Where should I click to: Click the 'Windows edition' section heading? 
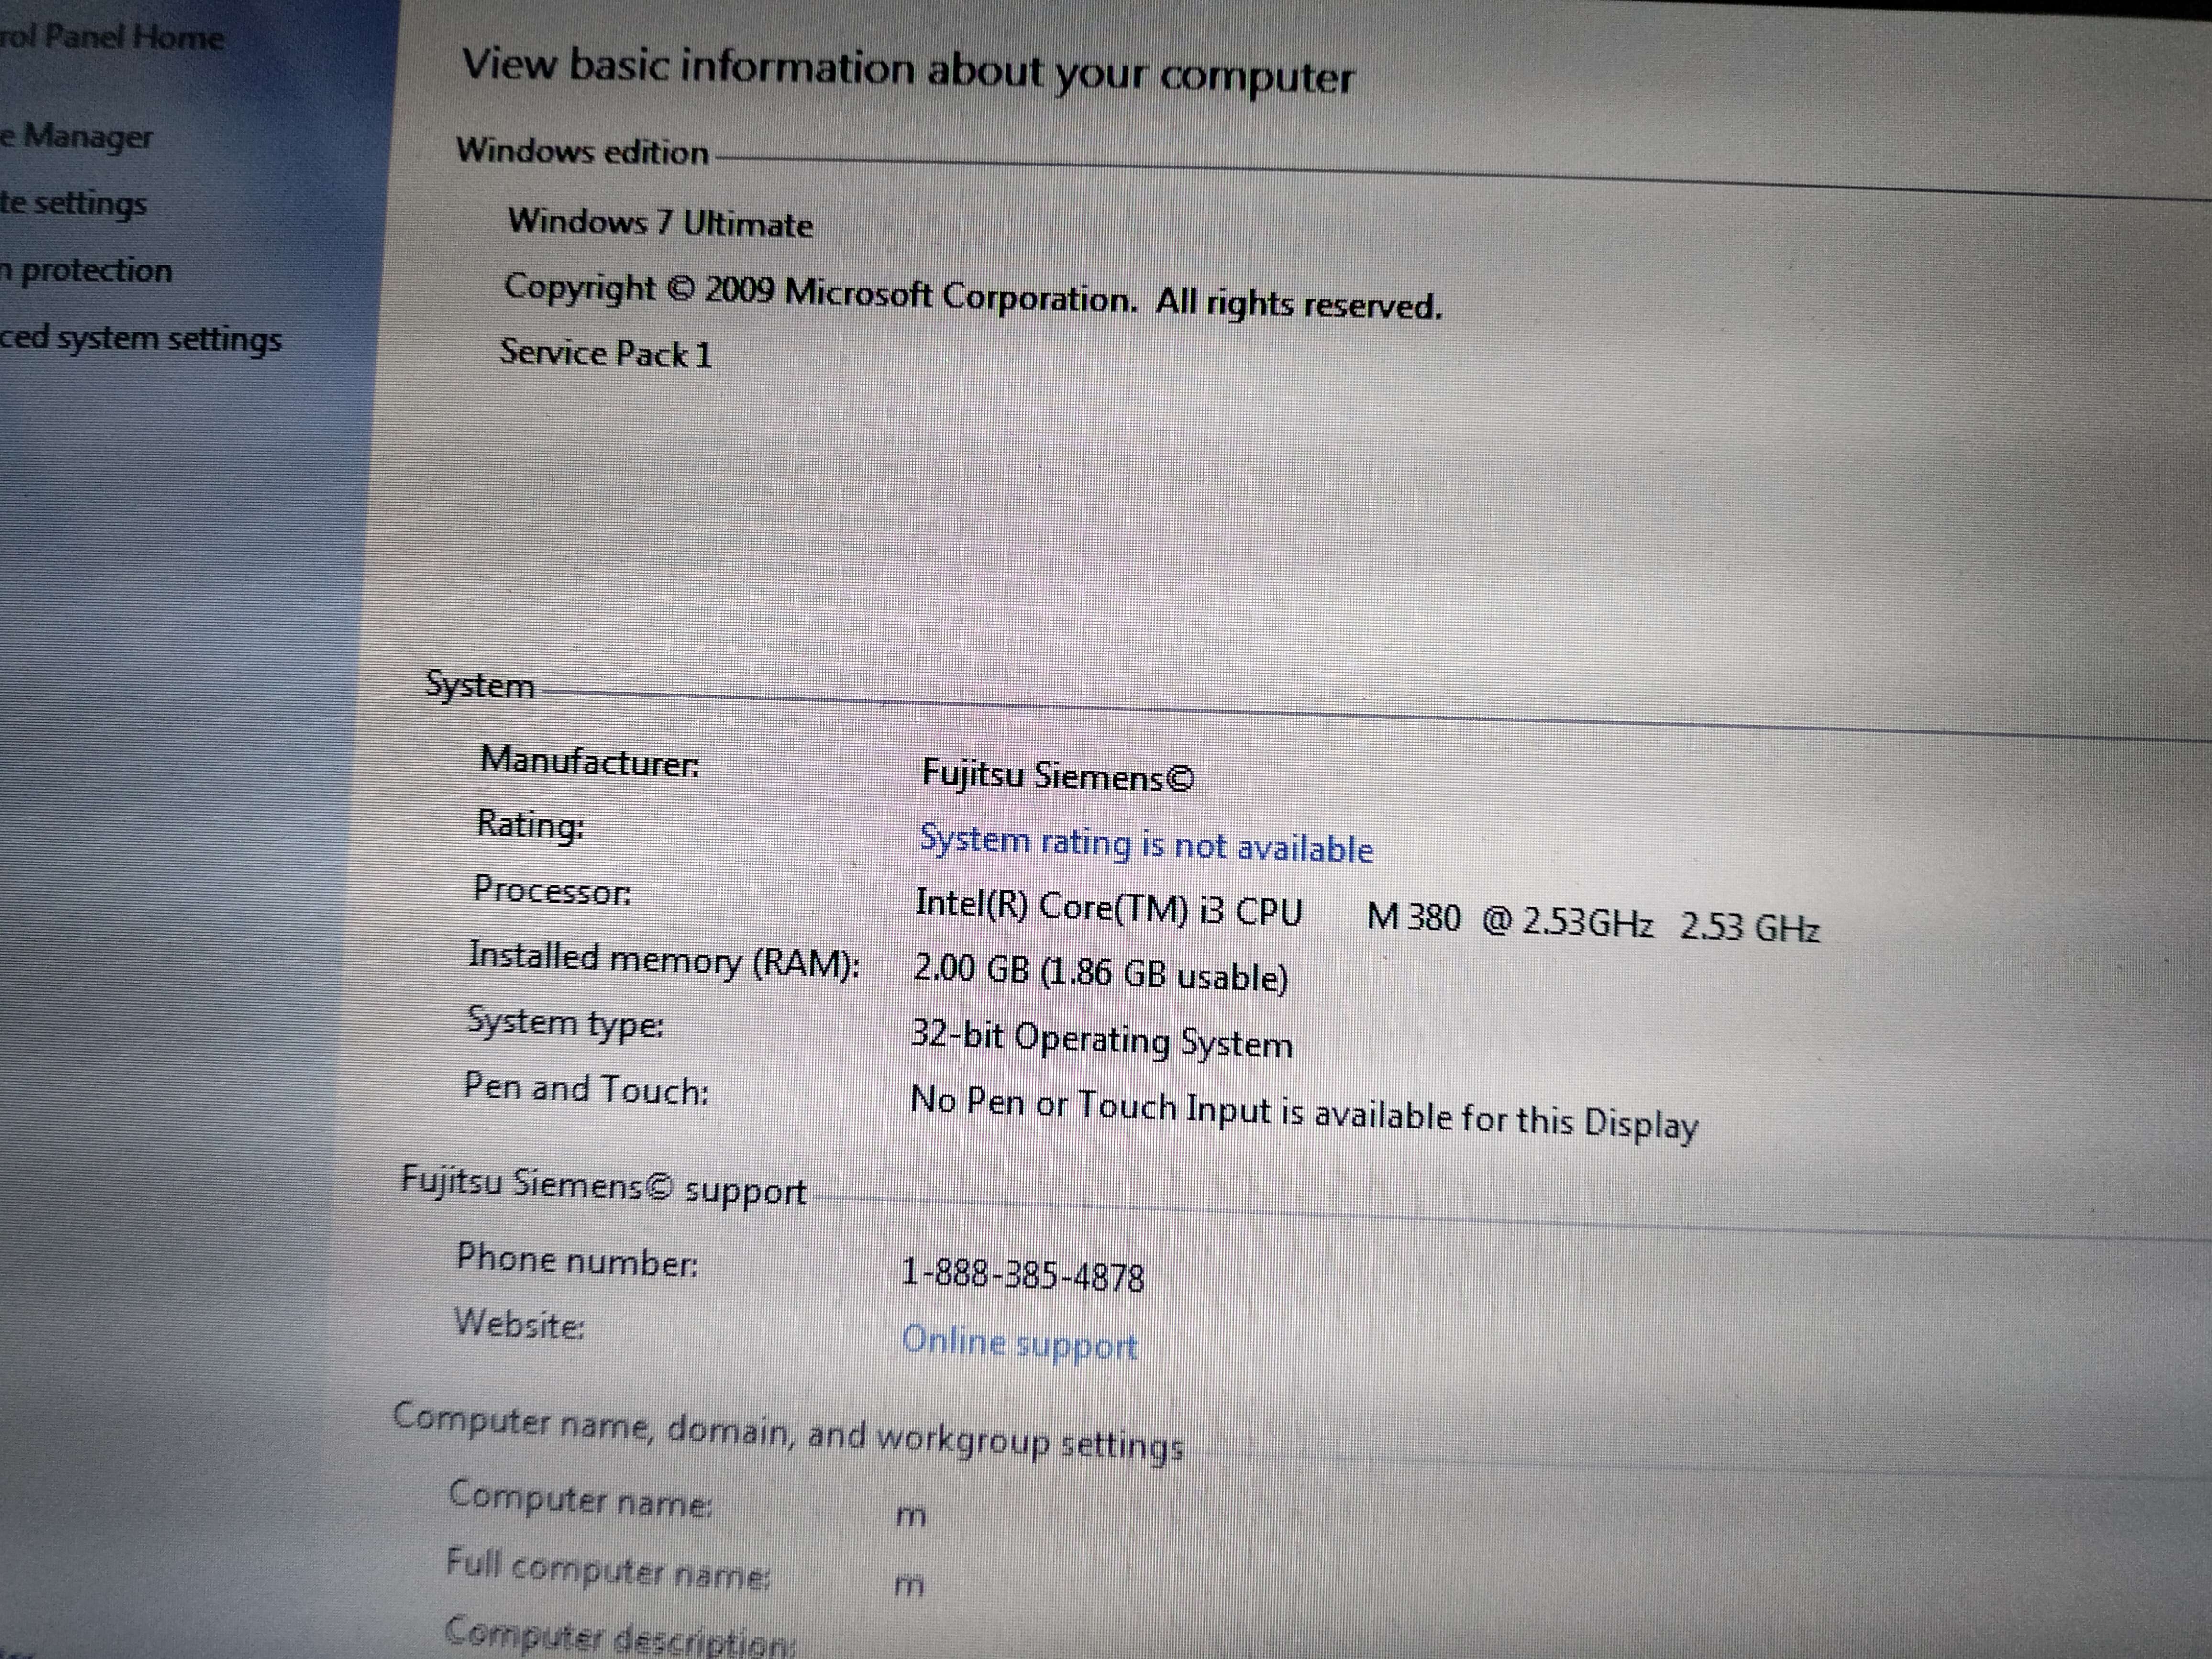[582, 151]
